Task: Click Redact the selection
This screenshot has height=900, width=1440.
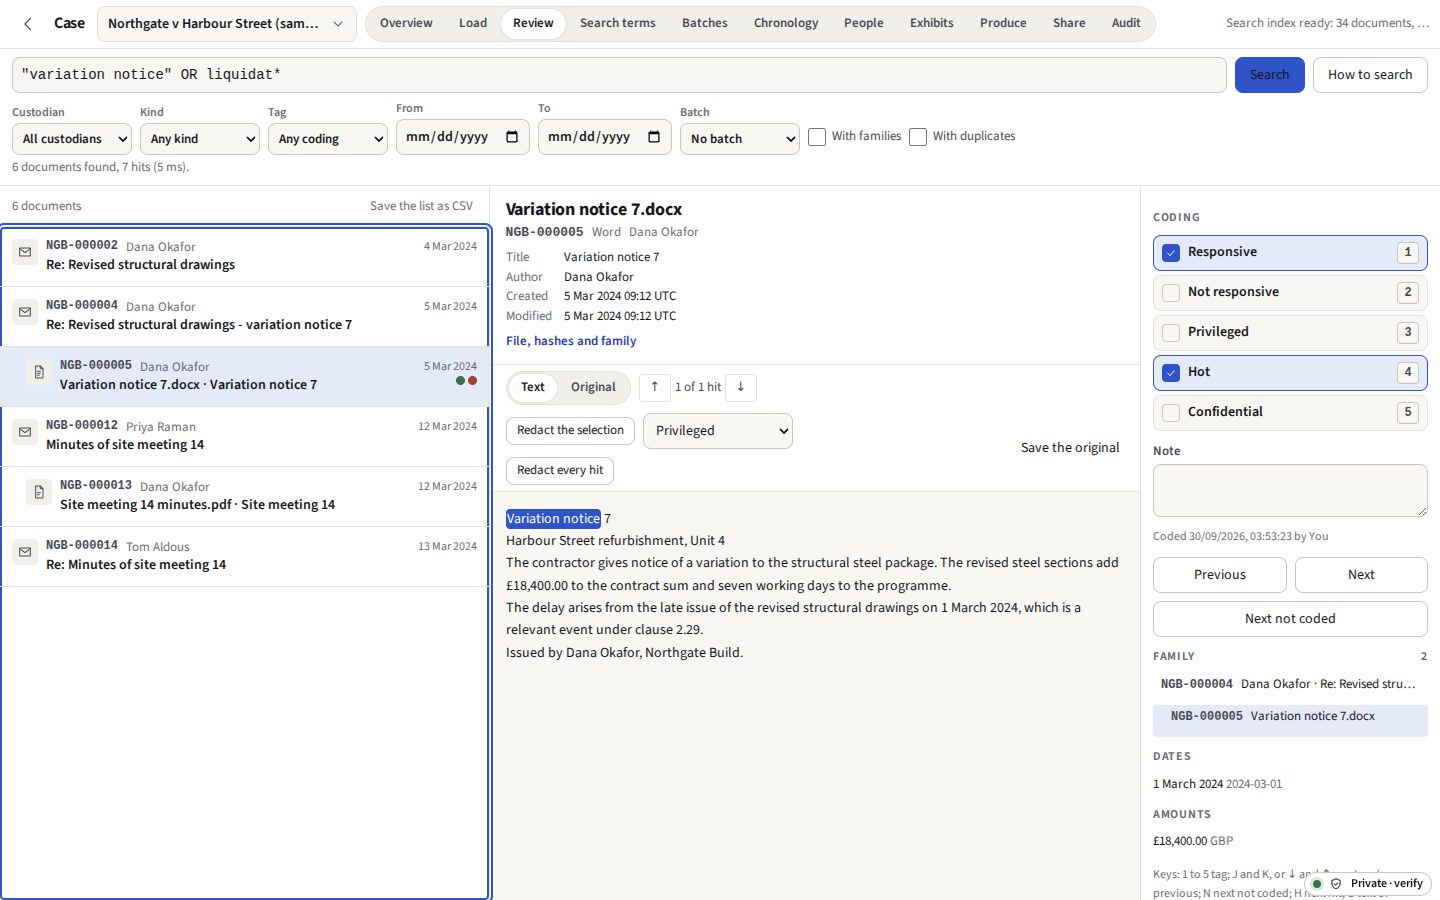Action: [570, 431]
